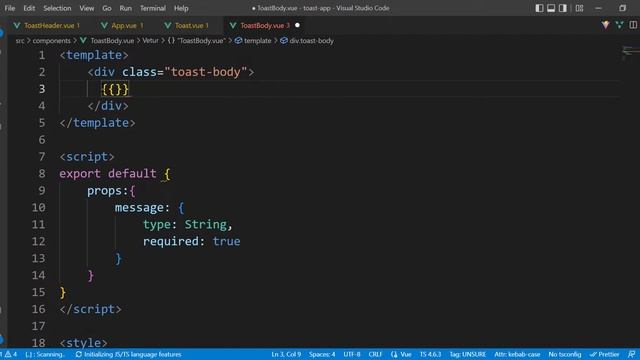Image resolution: width=640 pixels, height=360 pixels.
Task: Open problems via warning count 4 in status bar
Action: [x=11, y=354]
